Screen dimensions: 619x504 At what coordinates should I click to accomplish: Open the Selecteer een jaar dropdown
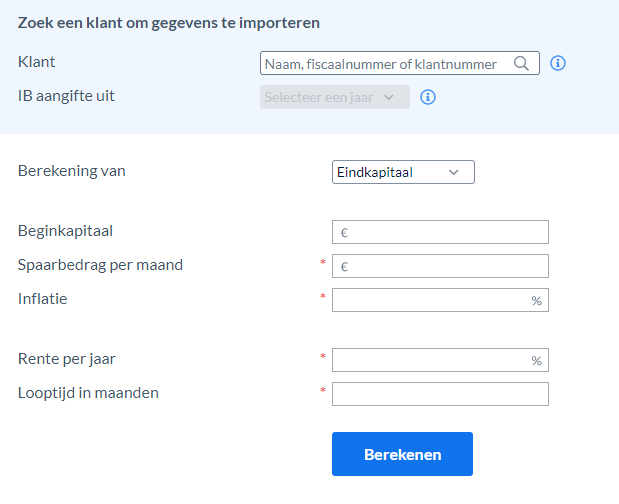pos(335,97)
